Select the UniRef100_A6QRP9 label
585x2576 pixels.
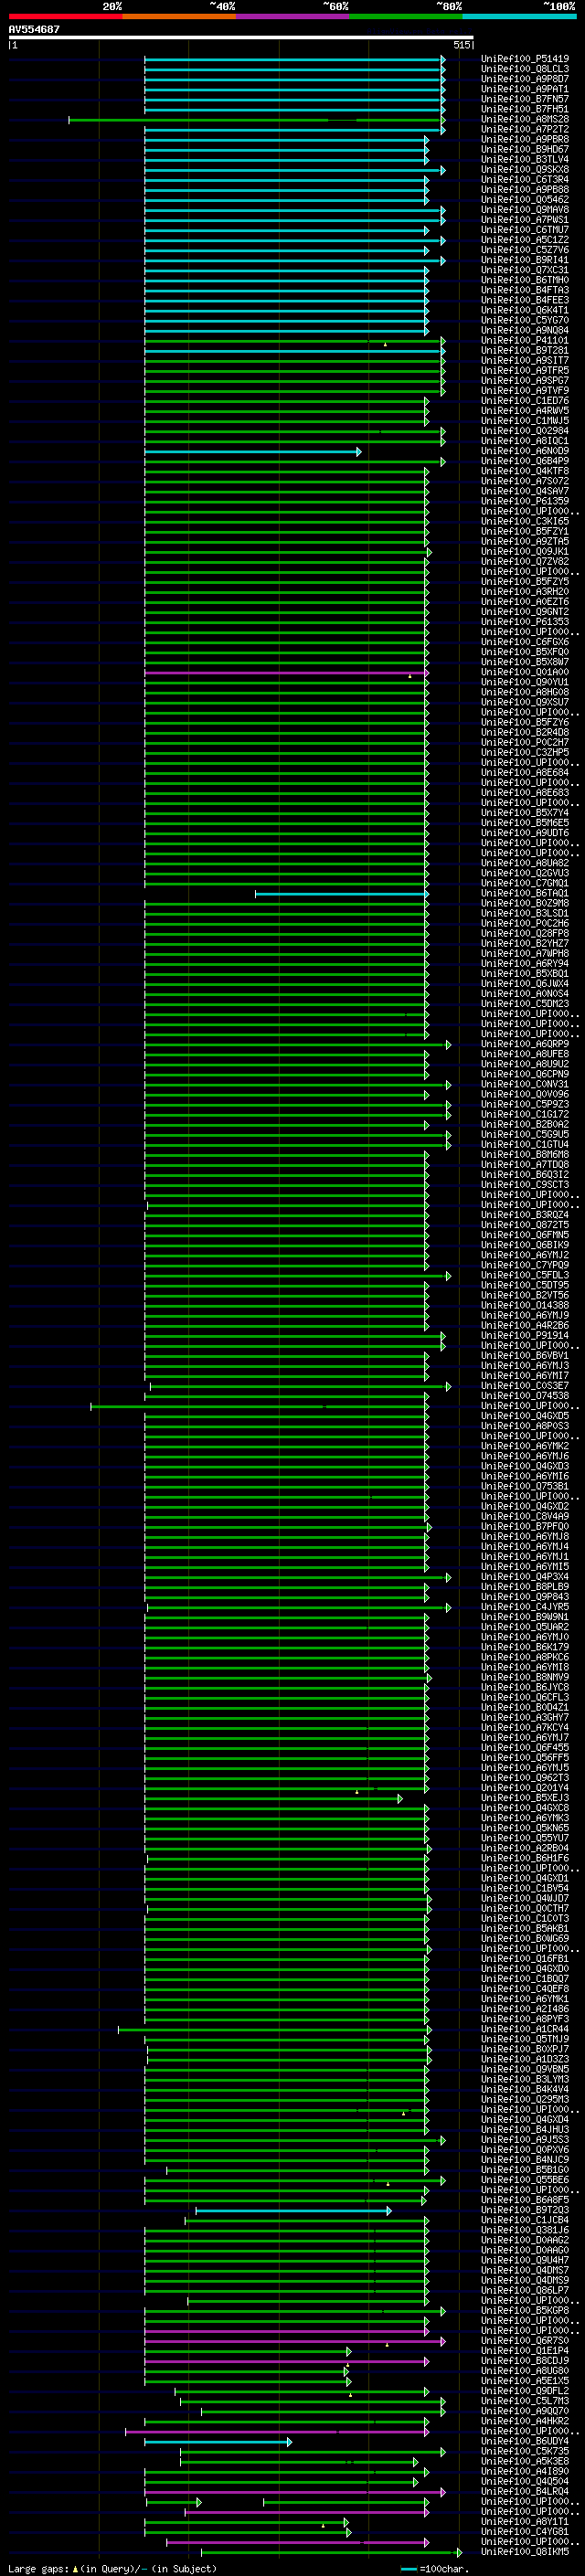pos(525,1044)
